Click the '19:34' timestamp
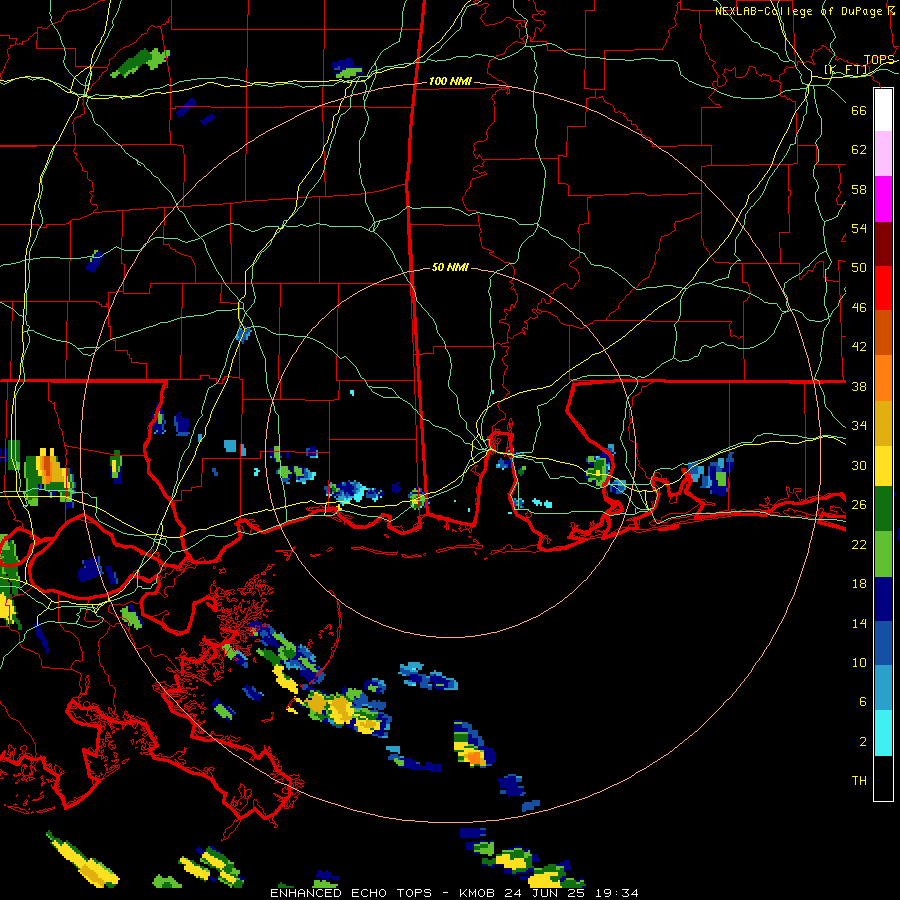The width and height of the screenshot is (900, 900). coord(615,893)
